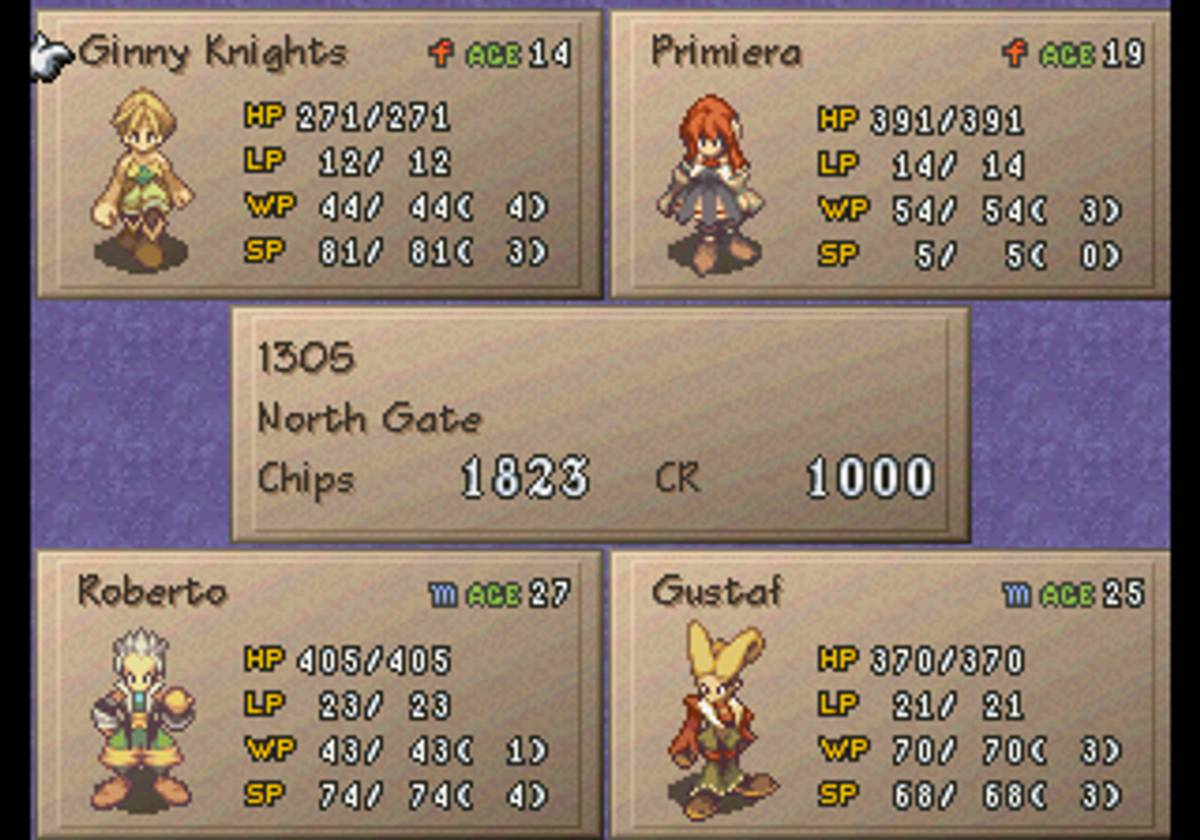Select Roberto's character sprite

click(142, 719)
